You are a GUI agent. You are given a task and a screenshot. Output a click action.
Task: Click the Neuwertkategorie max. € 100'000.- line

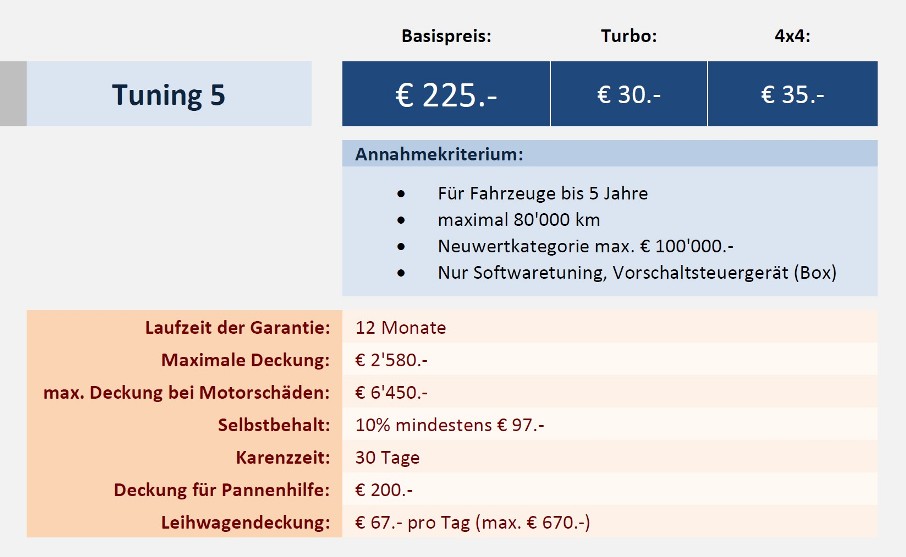coord(585,246)
